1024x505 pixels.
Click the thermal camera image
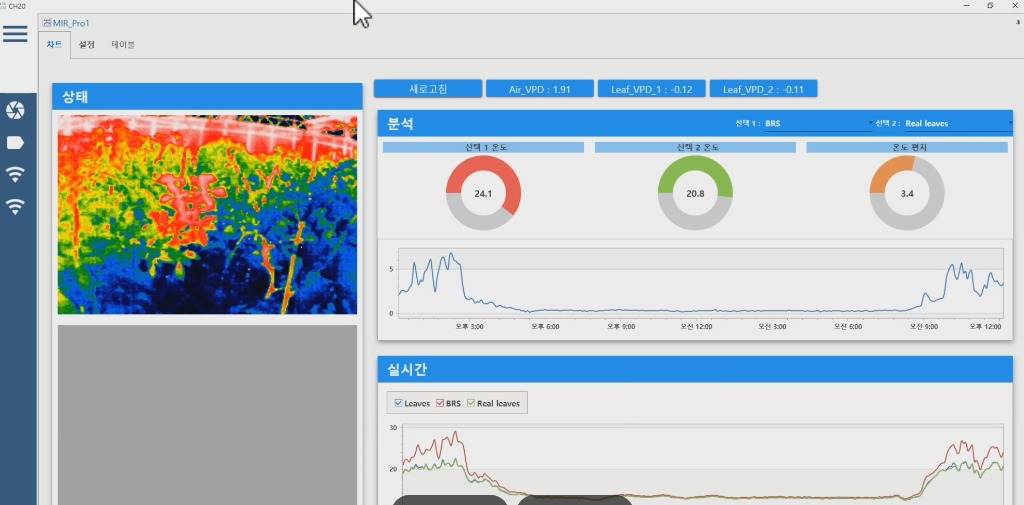[x=208, y=215]
